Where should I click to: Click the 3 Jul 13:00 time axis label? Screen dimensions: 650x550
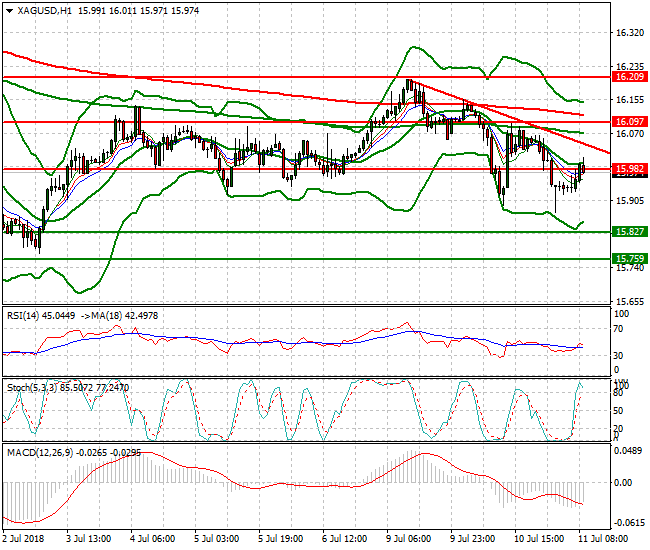point(88,539)
